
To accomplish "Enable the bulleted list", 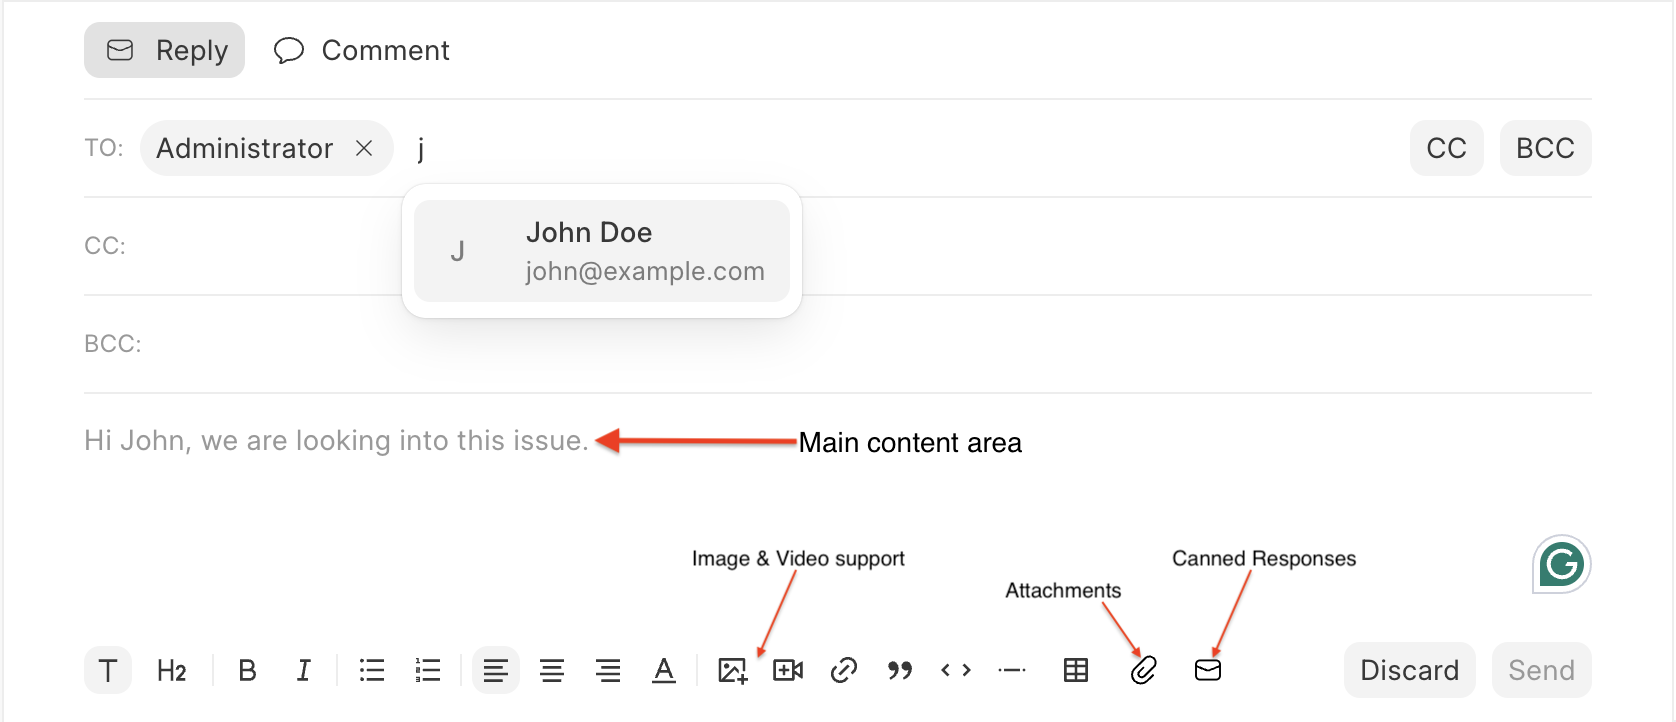I will (372, 670).
